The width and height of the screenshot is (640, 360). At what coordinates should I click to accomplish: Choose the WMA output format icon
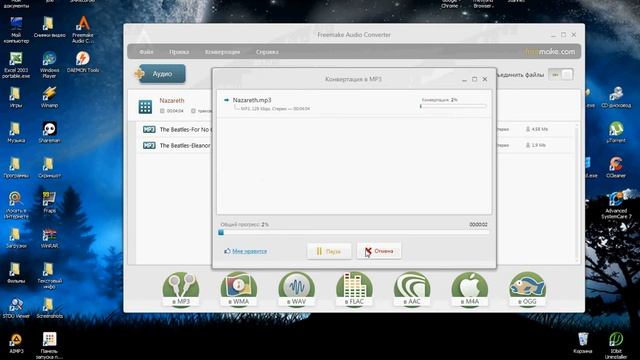(x=239, y=290)
